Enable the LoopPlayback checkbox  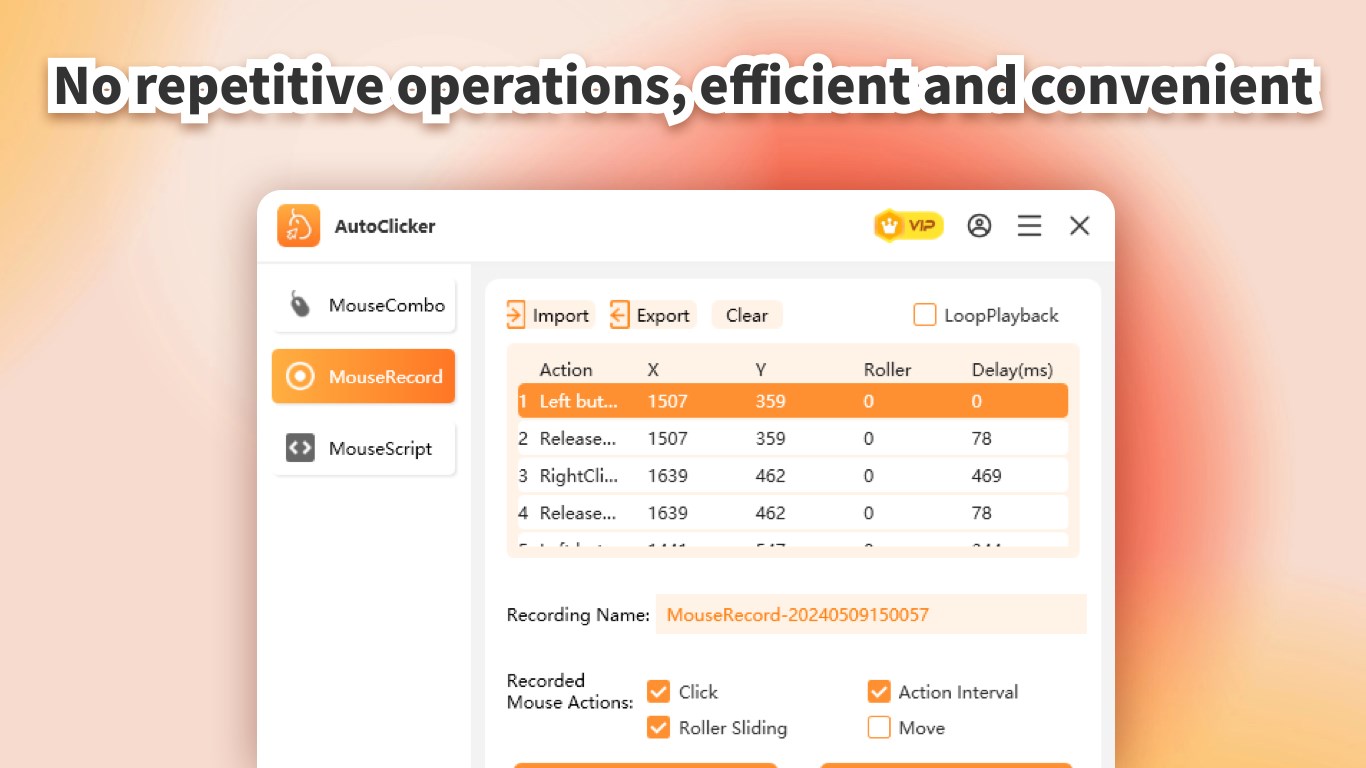[924, 315]
